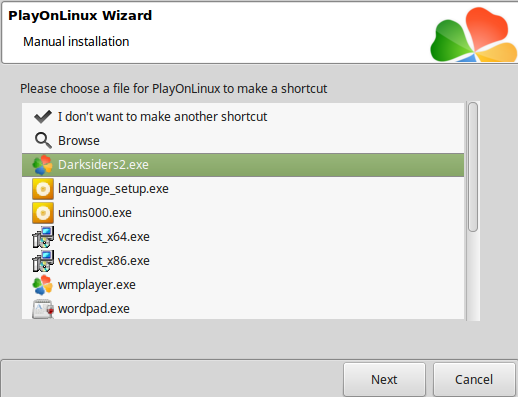Click the vcredist_x86.exe setup icon
The width and height of the screenshot is (518, 397).
(x=43, y=261)
